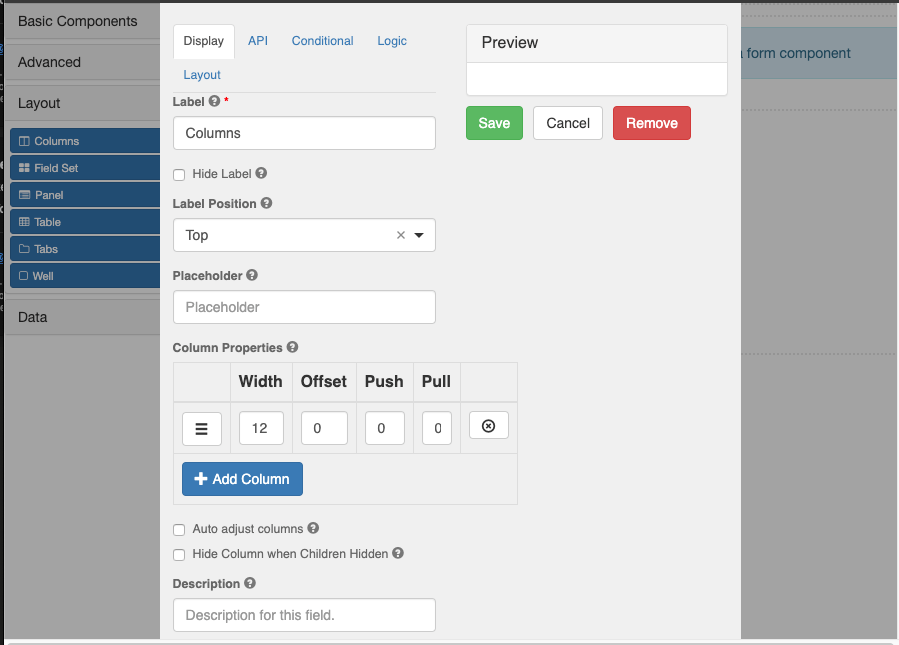Click the Add Column button
This screenshot has width=899, height=645.
tap(242, 478)
